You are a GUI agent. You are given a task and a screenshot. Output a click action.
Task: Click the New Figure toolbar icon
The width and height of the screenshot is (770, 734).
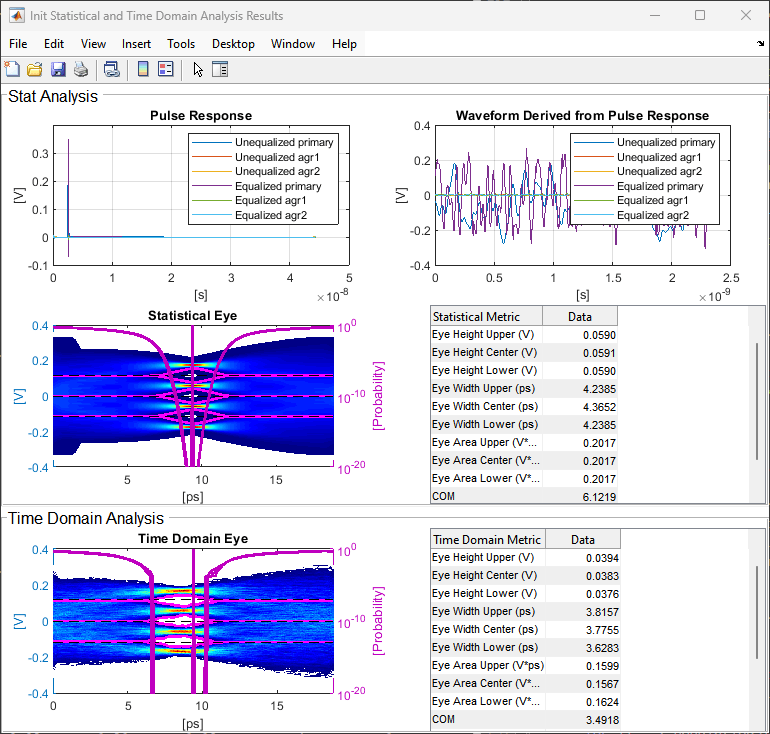12,69
